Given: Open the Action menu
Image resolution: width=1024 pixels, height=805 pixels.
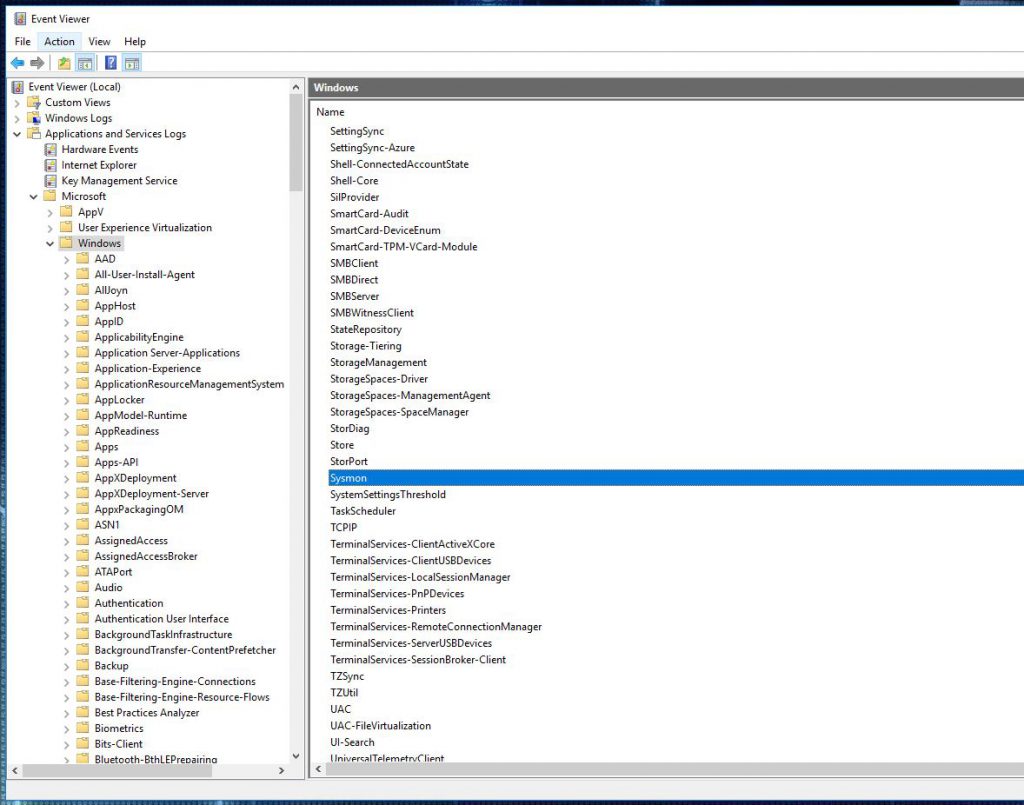Looking at the screenshot, I should [59, 41].
